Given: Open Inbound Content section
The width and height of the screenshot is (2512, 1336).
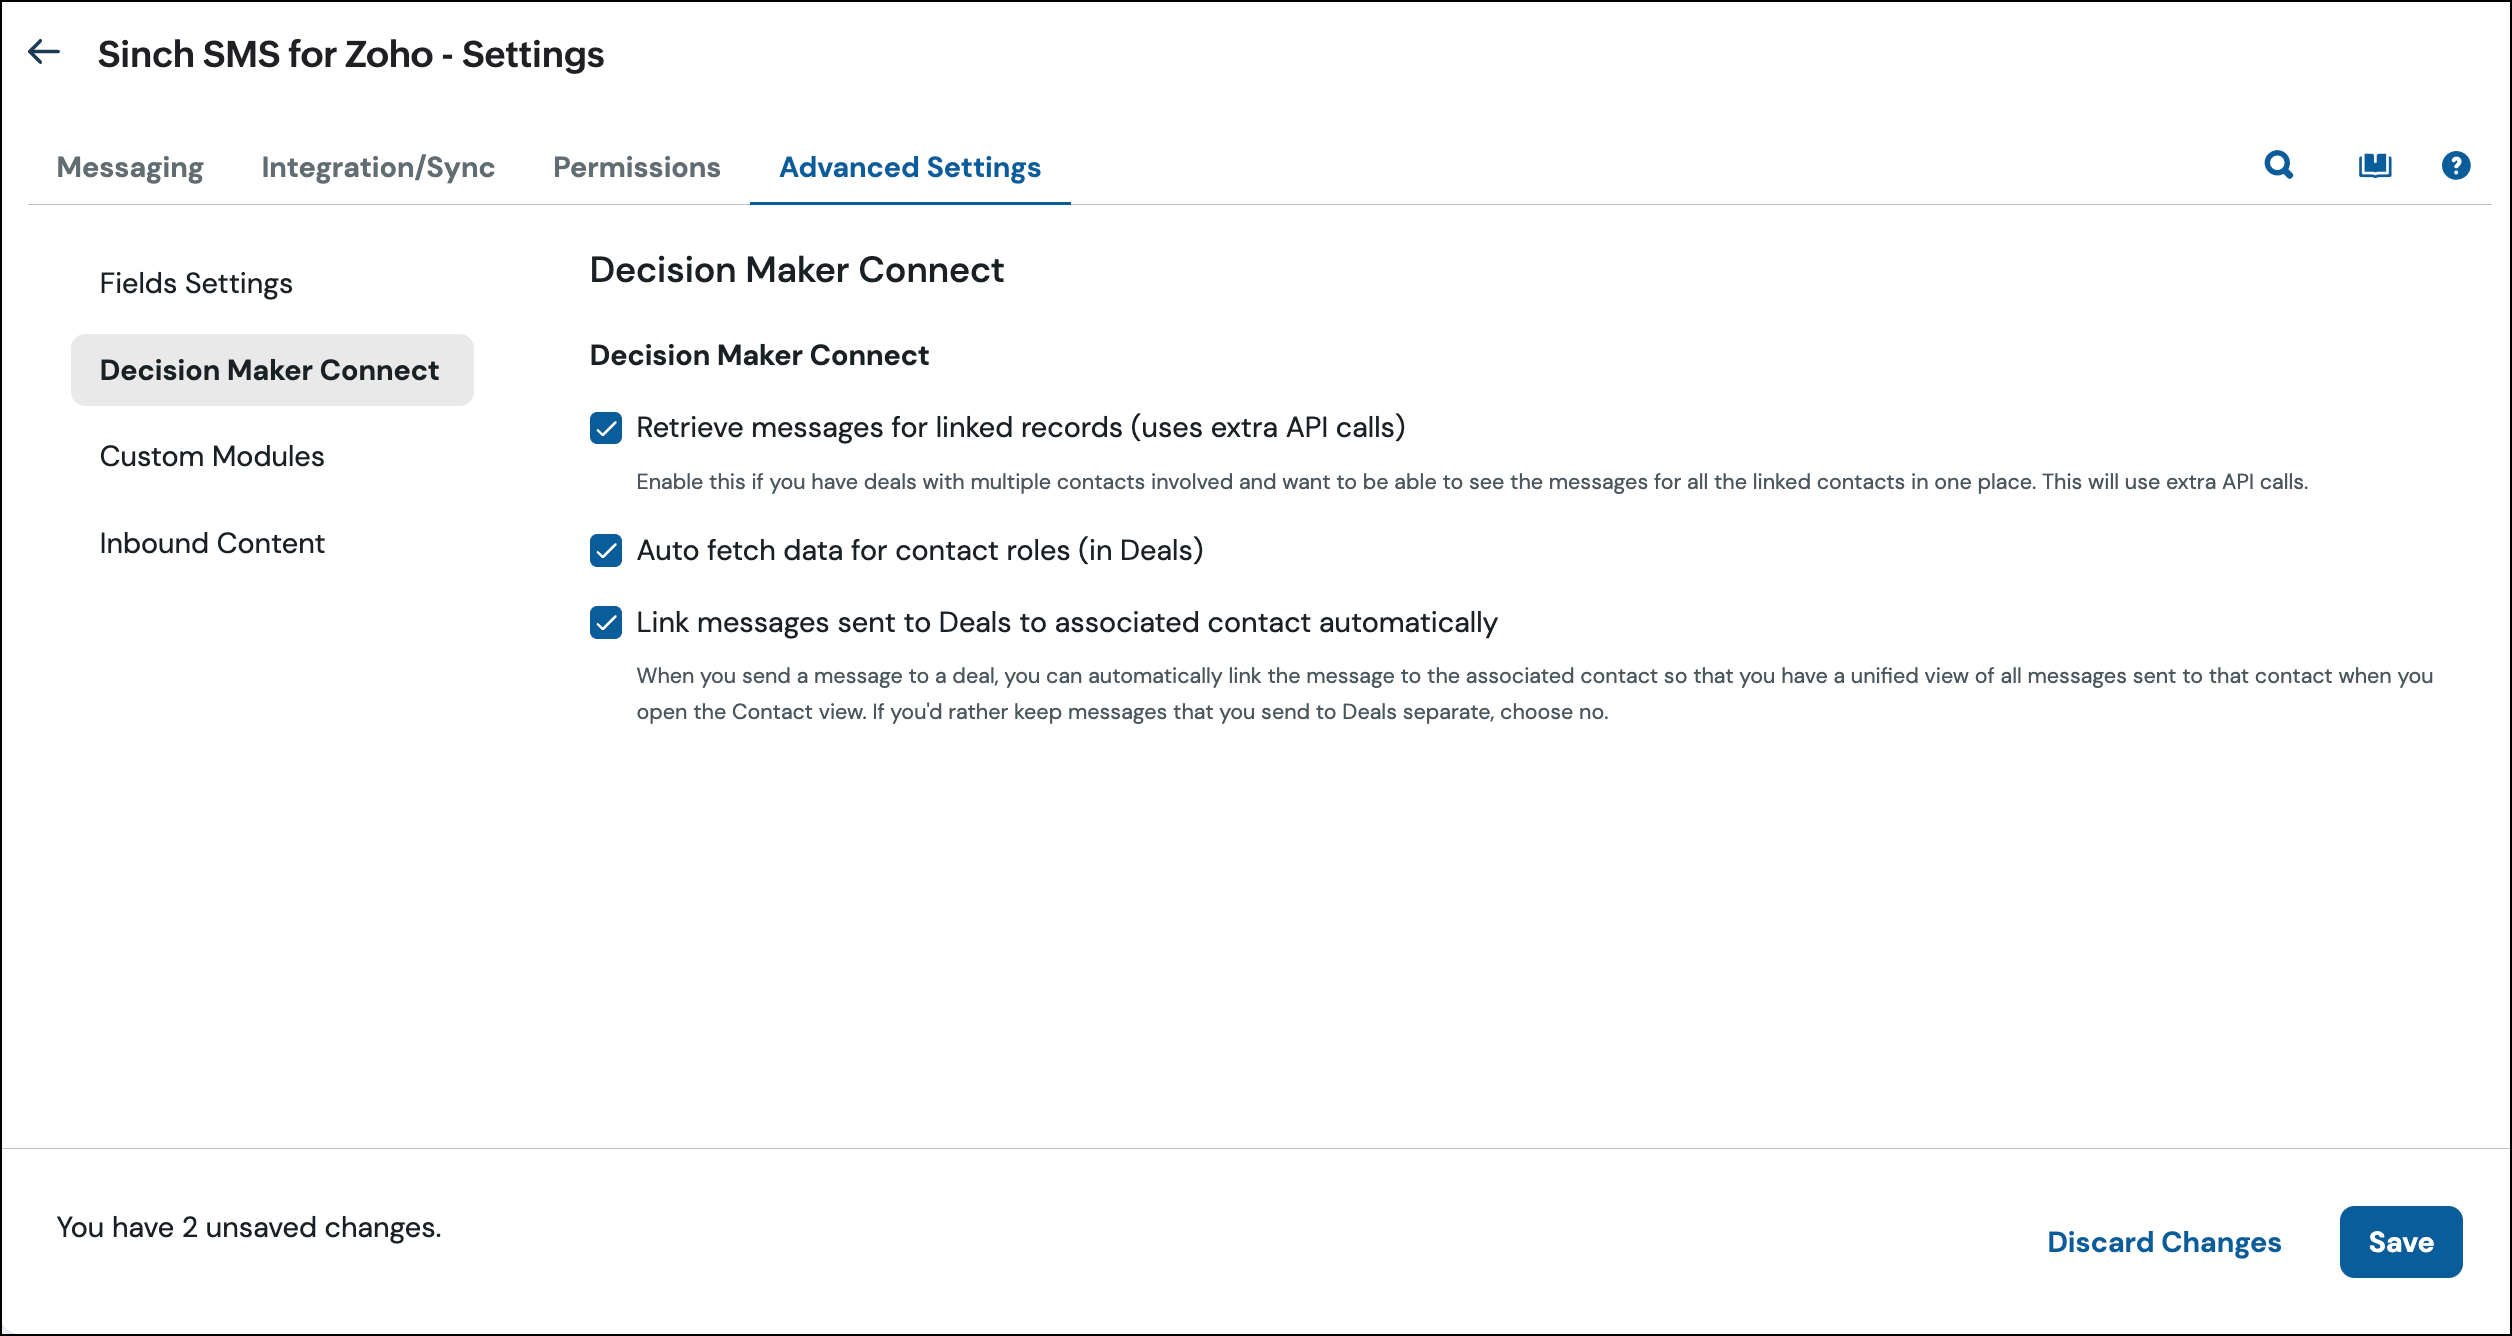Looking at the screenshot, I should pos(212,543).
